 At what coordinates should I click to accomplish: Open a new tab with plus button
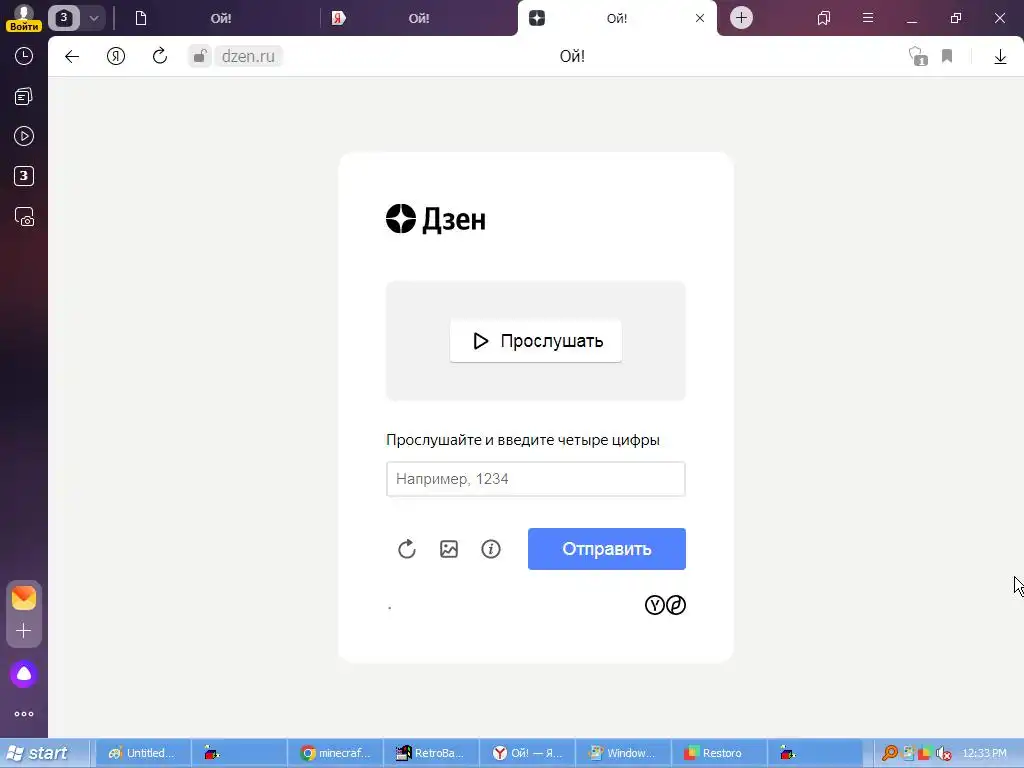[x=741, y=18]
